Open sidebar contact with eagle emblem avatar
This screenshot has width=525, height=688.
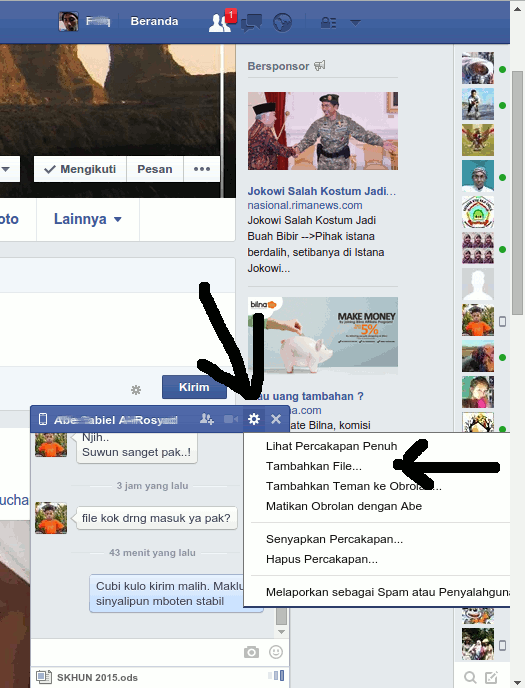(x=478, y=140)
